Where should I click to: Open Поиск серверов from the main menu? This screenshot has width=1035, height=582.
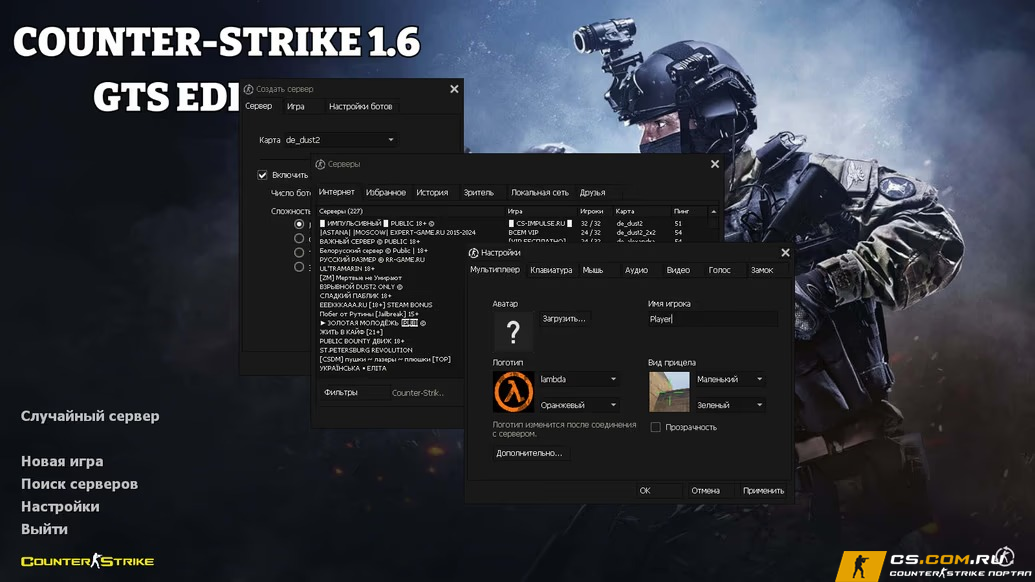click(x=79, y=484)
